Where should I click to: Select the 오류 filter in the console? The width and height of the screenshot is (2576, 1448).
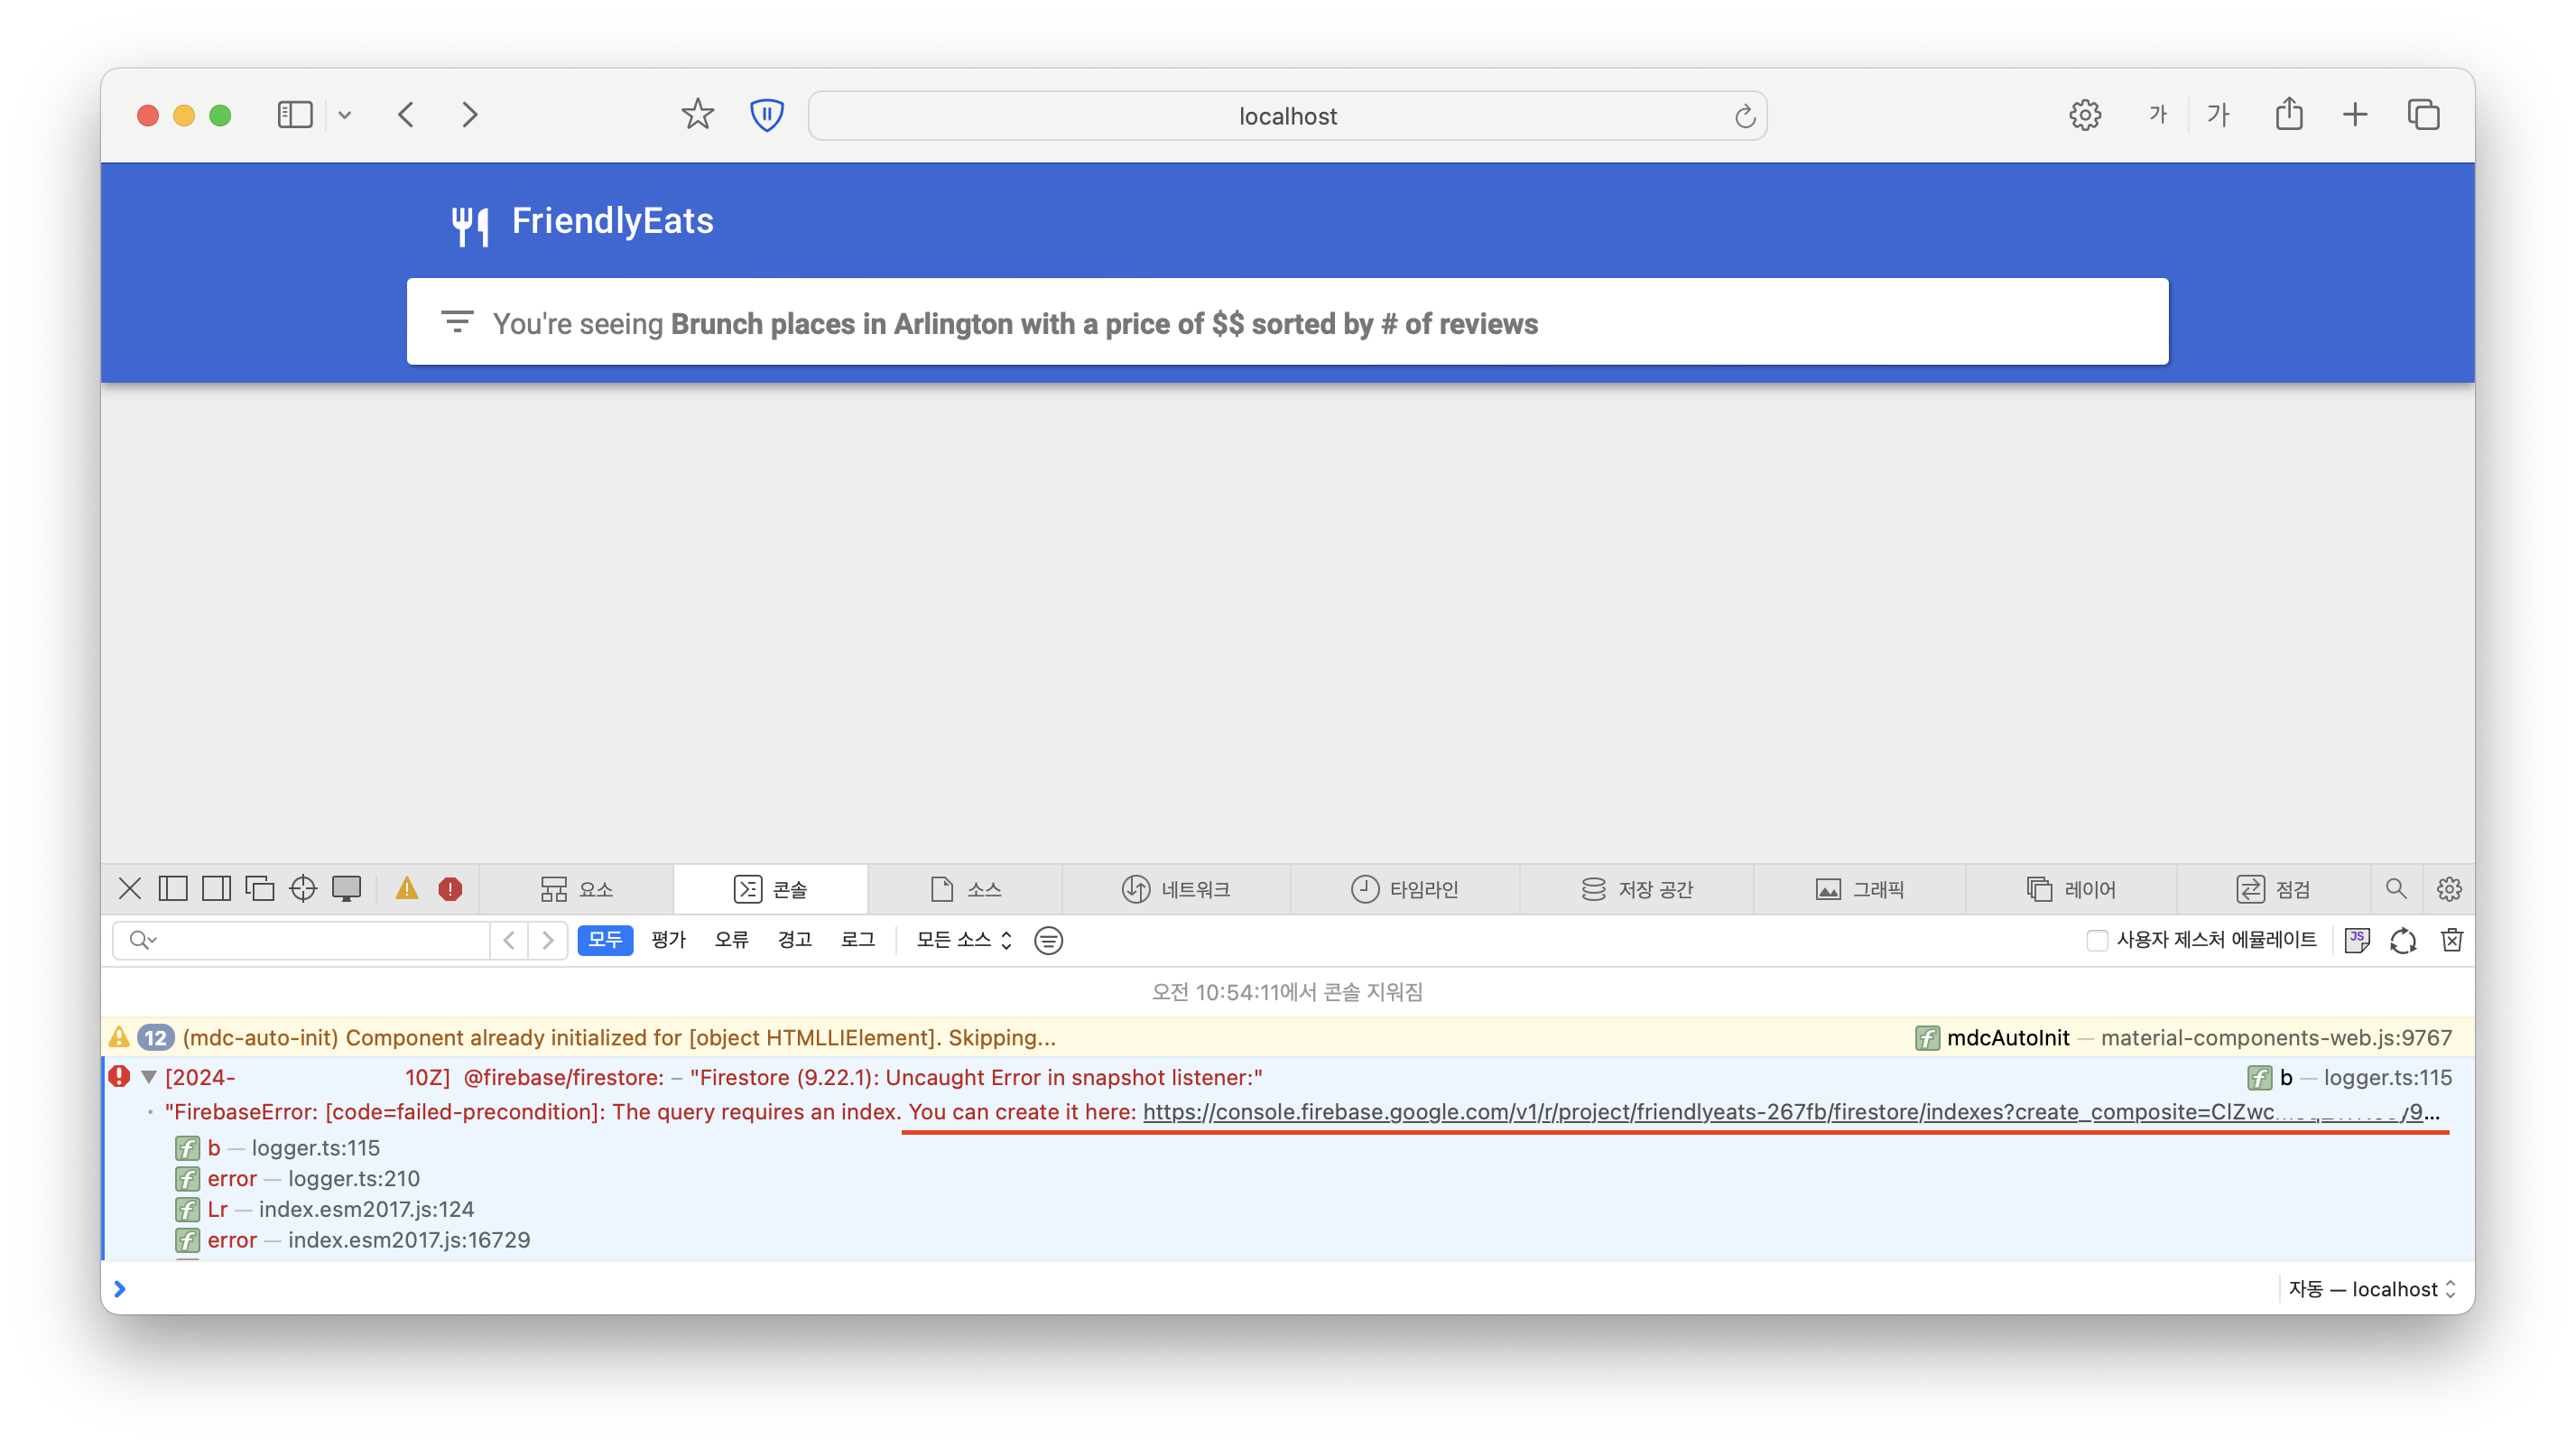pyautogui.click(x=731, y=940)
